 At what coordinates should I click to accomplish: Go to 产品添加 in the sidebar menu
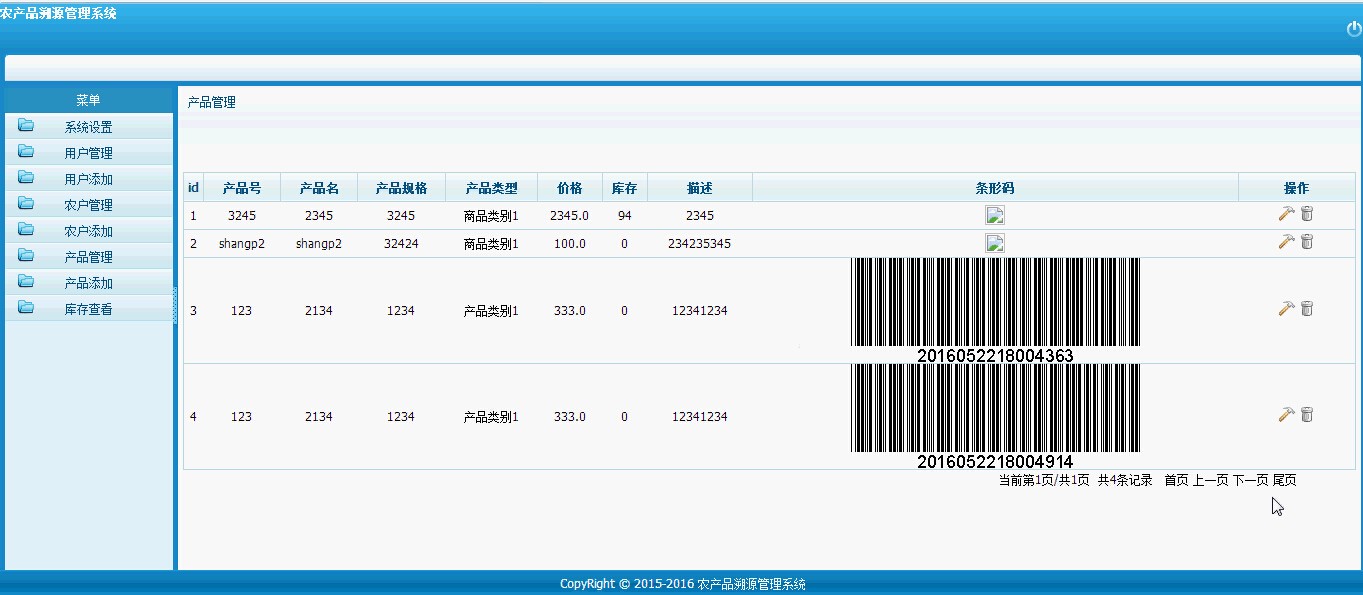click(x=88, y=283)
